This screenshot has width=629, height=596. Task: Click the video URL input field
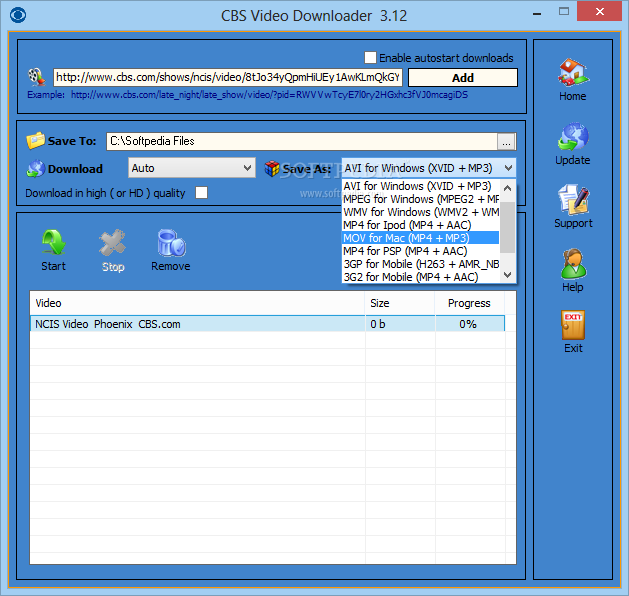coord(227,77)
